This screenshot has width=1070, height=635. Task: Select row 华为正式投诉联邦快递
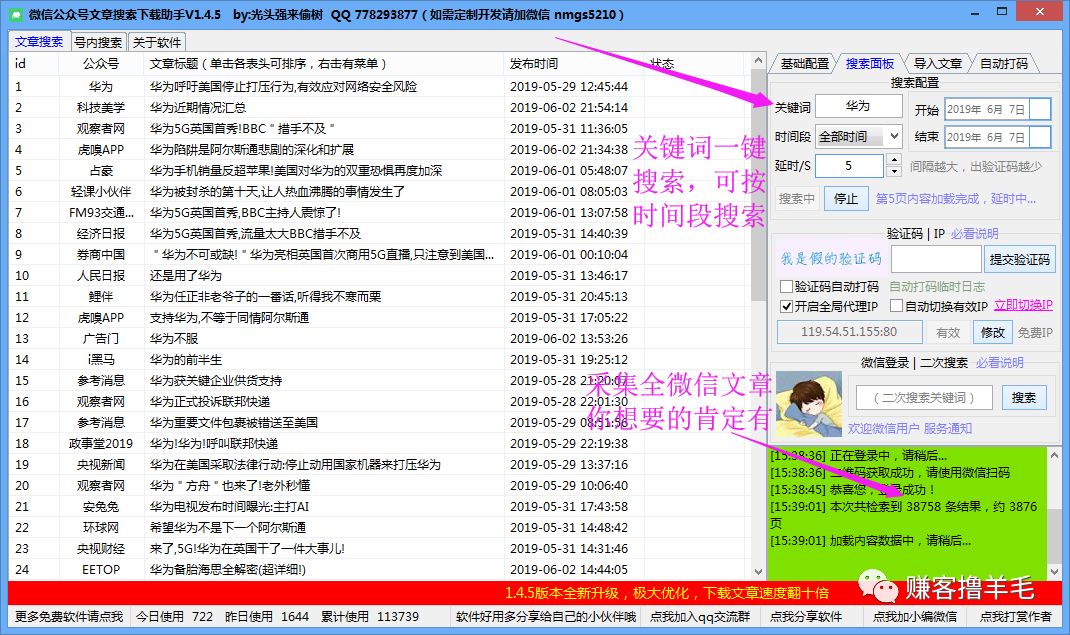(x=379, y=402)
